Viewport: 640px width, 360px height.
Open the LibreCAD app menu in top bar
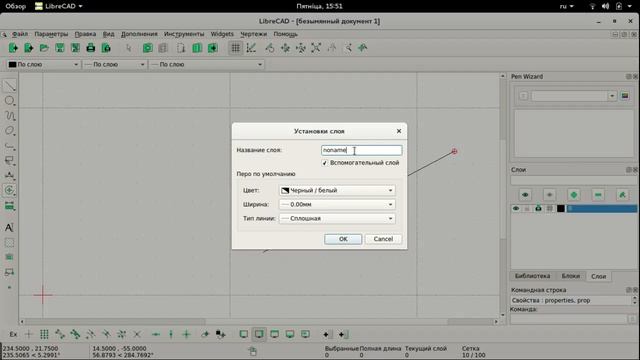point(59,6)
